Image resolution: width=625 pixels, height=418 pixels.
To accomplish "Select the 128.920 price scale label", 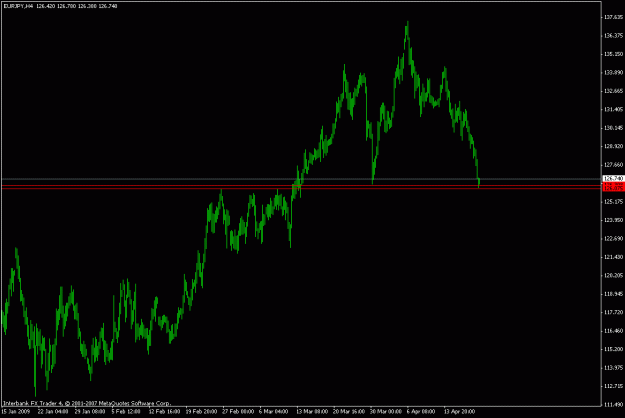I will pyautogui.click(x=613, y=146).
